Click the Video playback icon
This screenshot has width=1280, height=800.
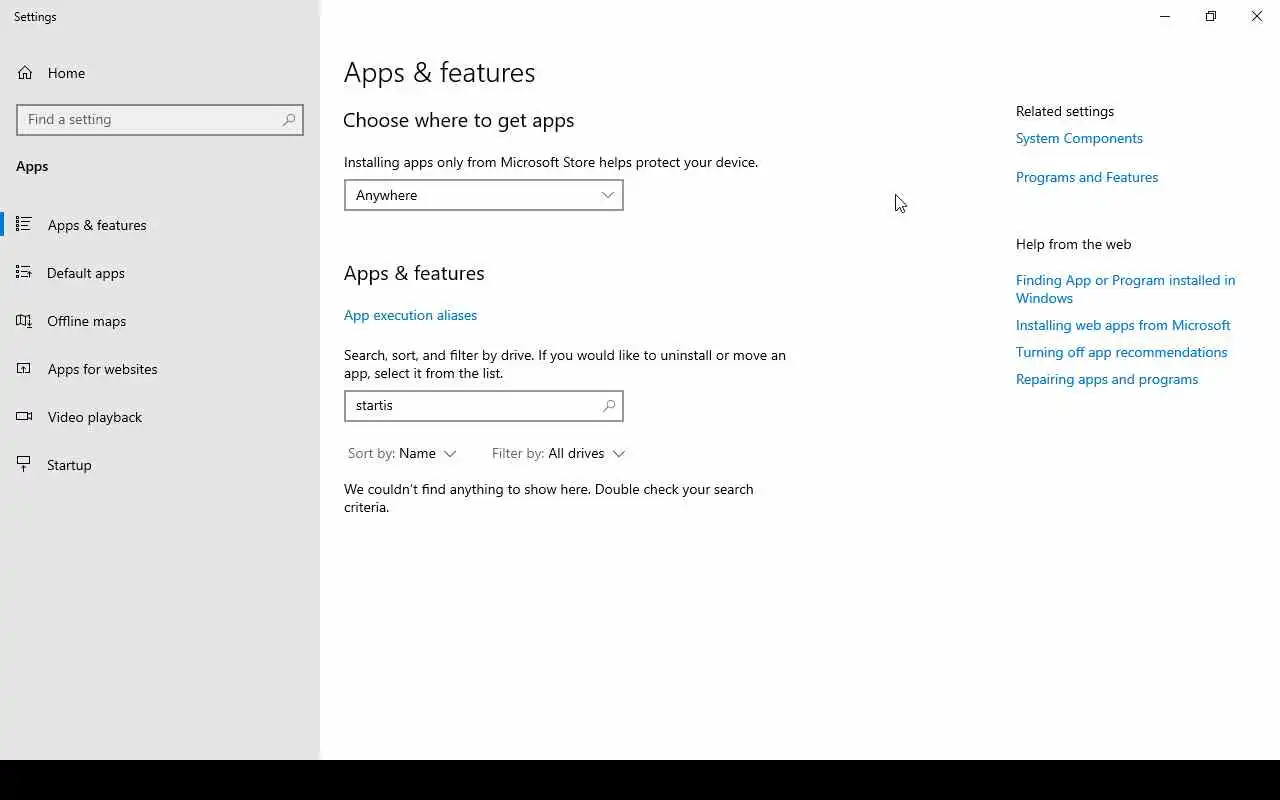click(x=24, y=416)
